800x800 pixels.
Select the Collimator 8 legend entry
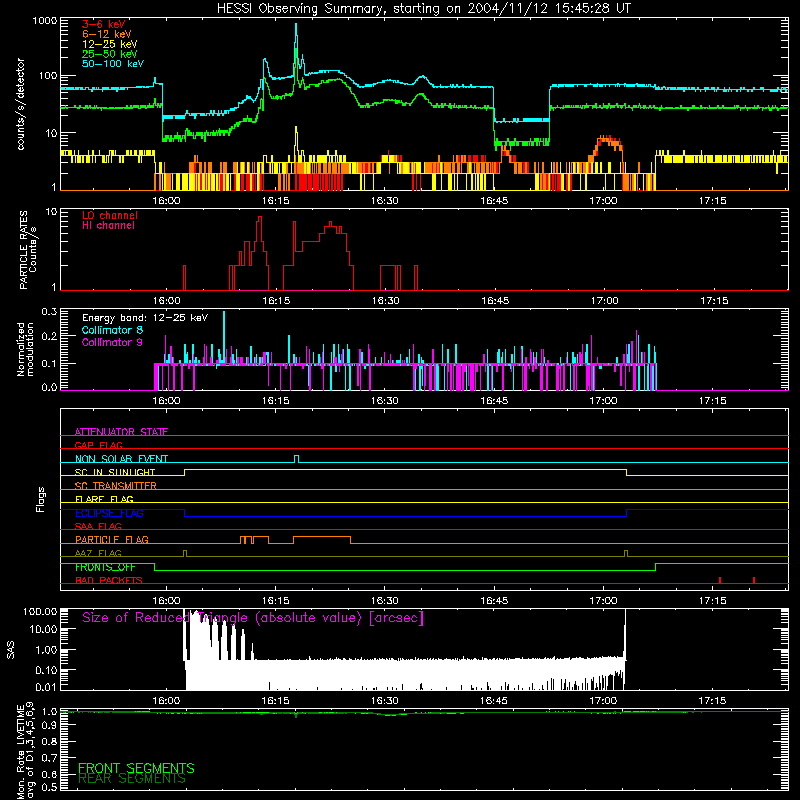coord(112,330)
